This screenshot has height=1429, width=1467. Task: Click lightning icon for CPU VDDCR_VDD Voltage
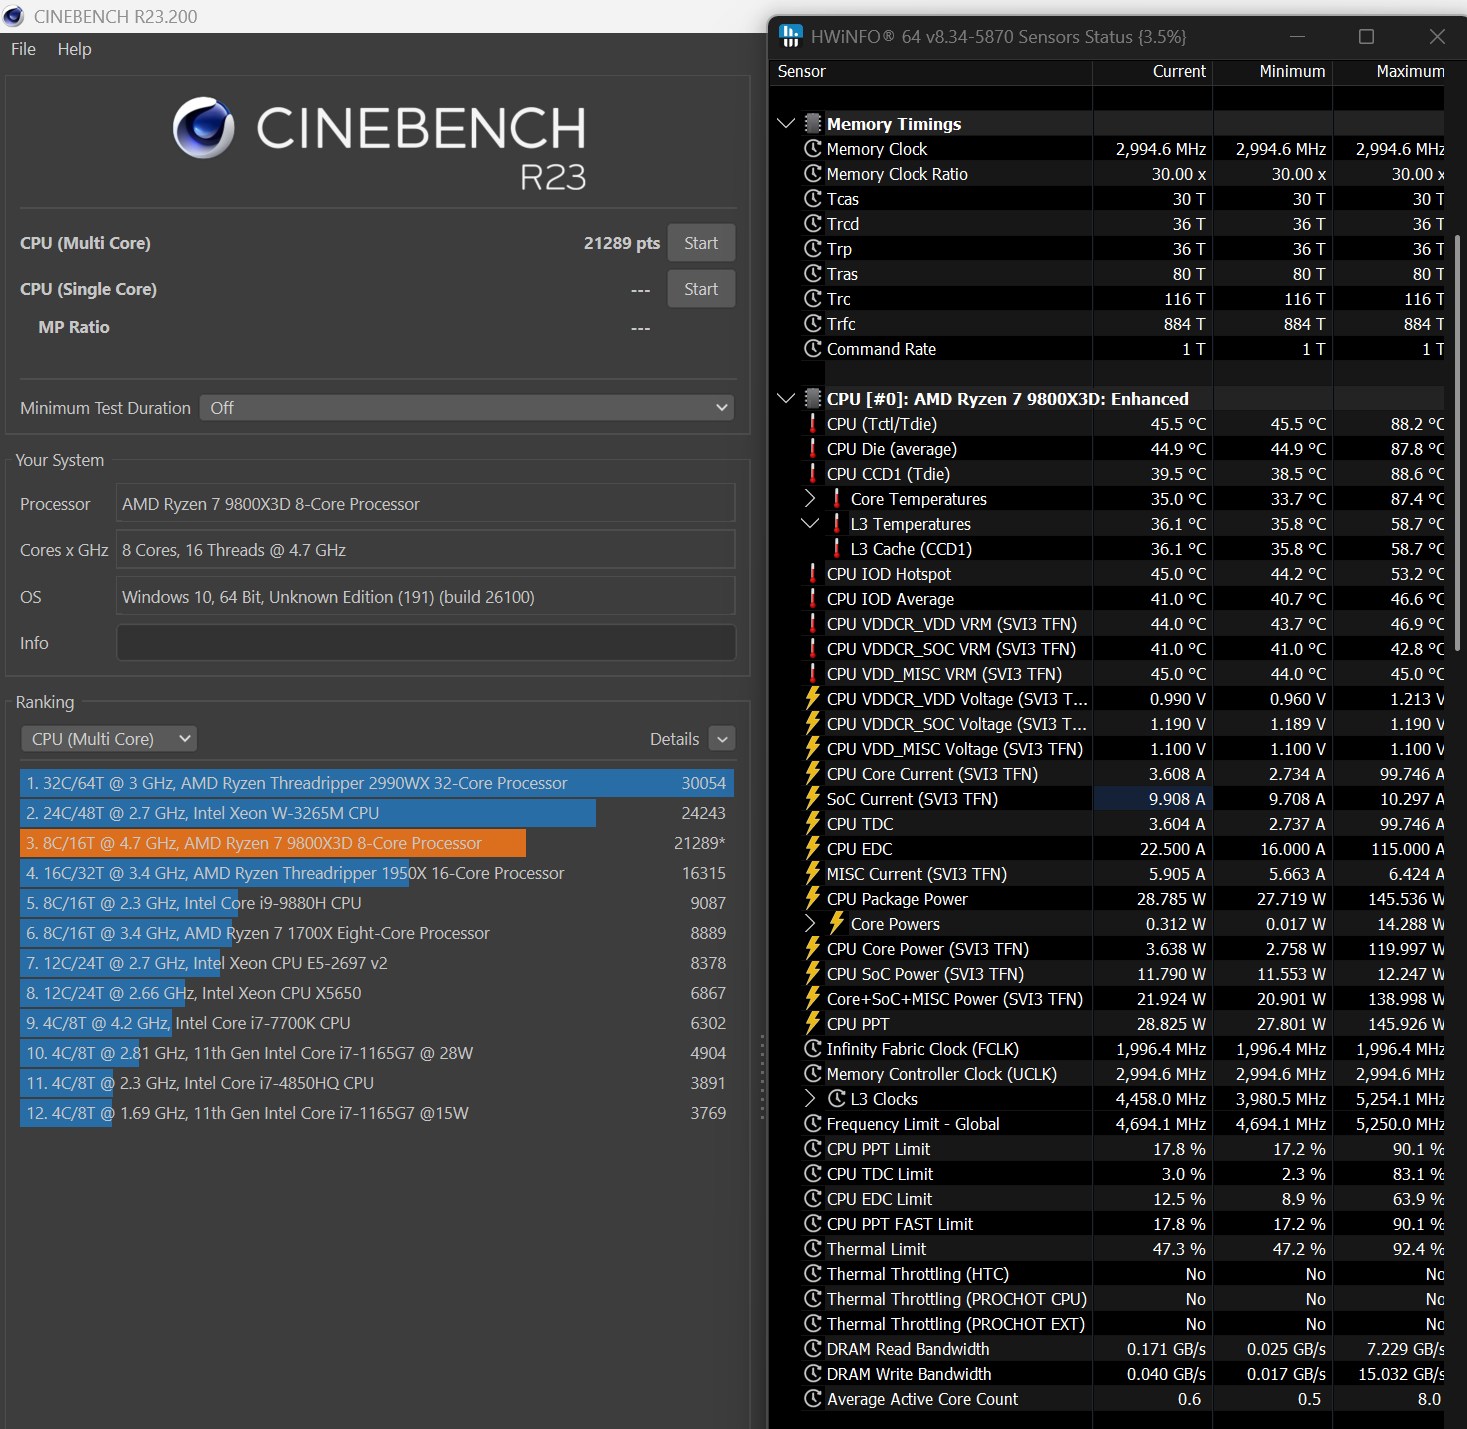812,698
